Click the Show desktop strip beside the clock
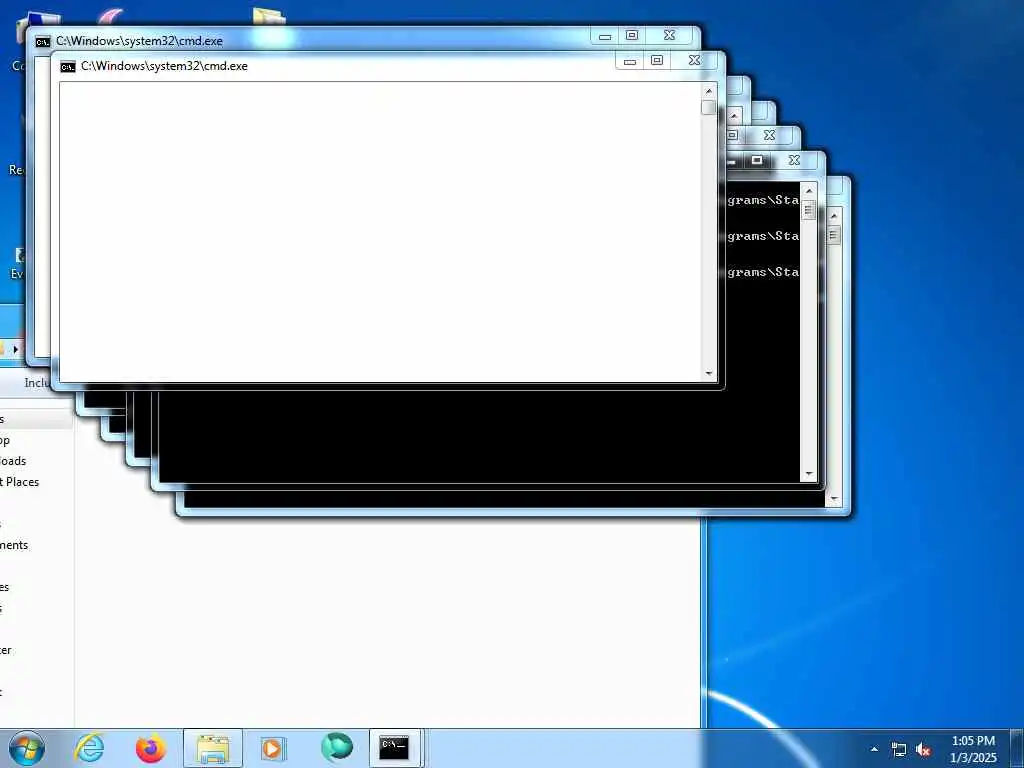This screenshot has height=768, width=1024. [x=1017, y=748]
